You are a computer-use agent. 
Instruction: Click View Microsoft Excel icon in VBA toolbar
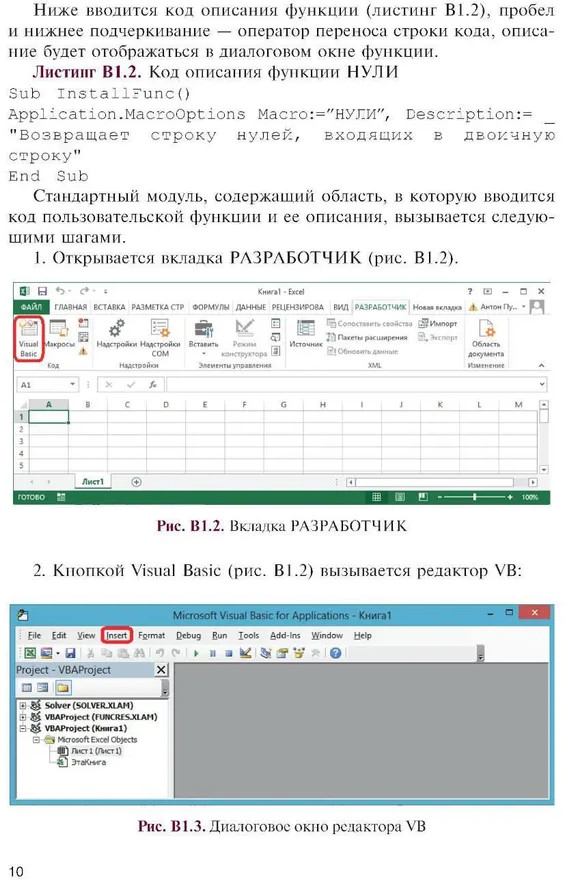(30, 653)
